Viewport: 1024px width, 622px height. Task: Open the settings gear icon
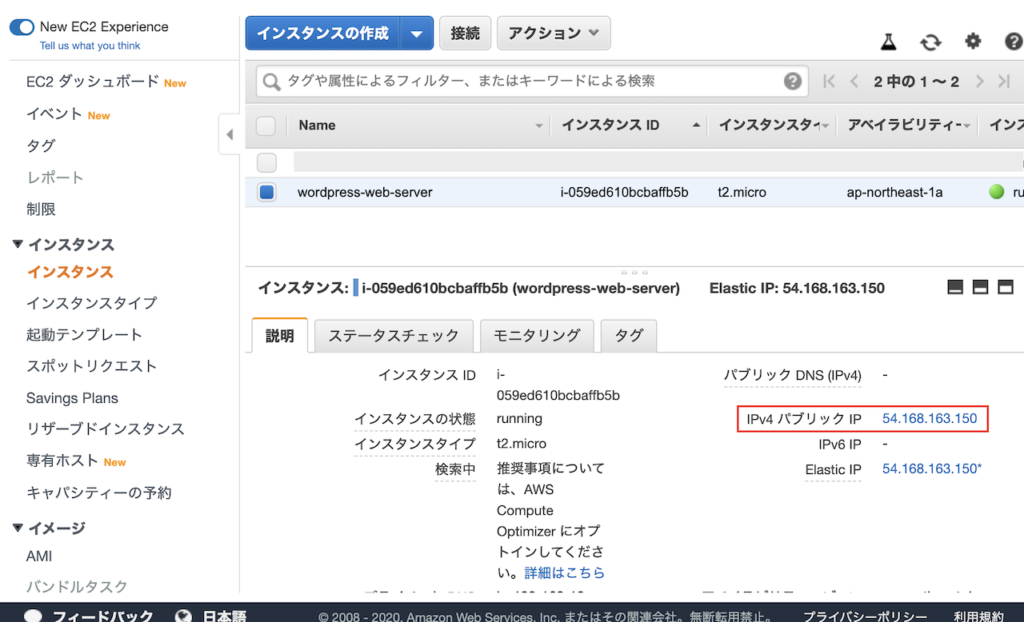pos(973,41)
